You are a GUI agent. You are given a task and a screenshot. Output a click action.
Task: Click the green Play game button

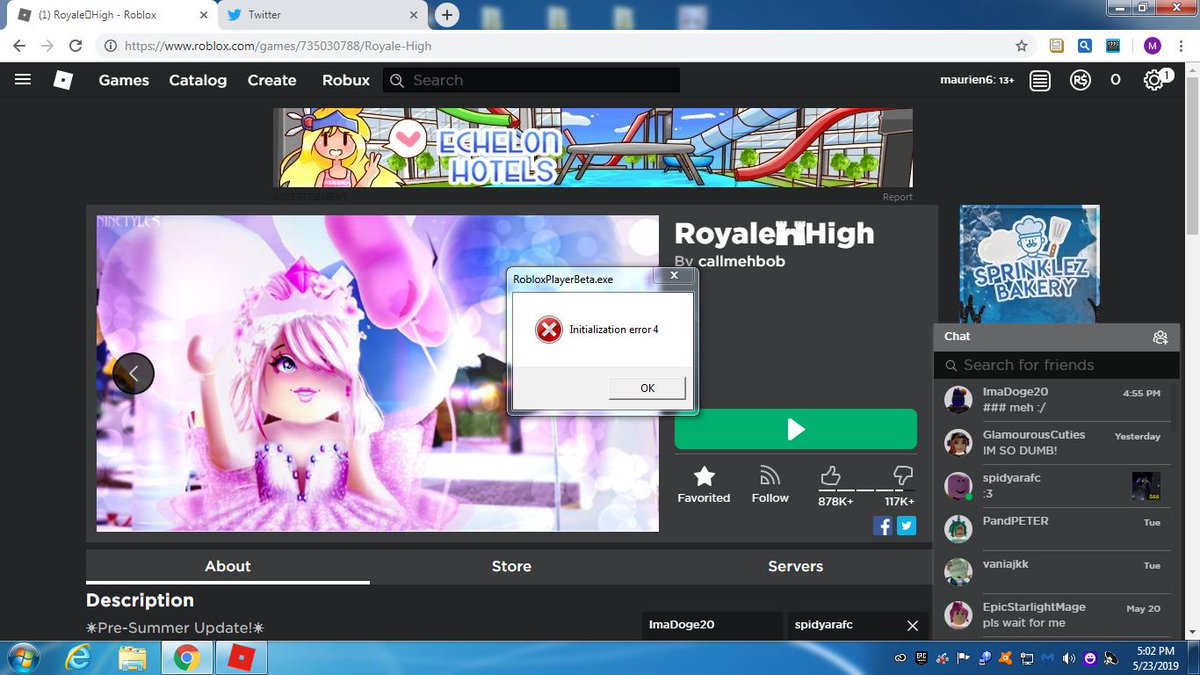795,429
